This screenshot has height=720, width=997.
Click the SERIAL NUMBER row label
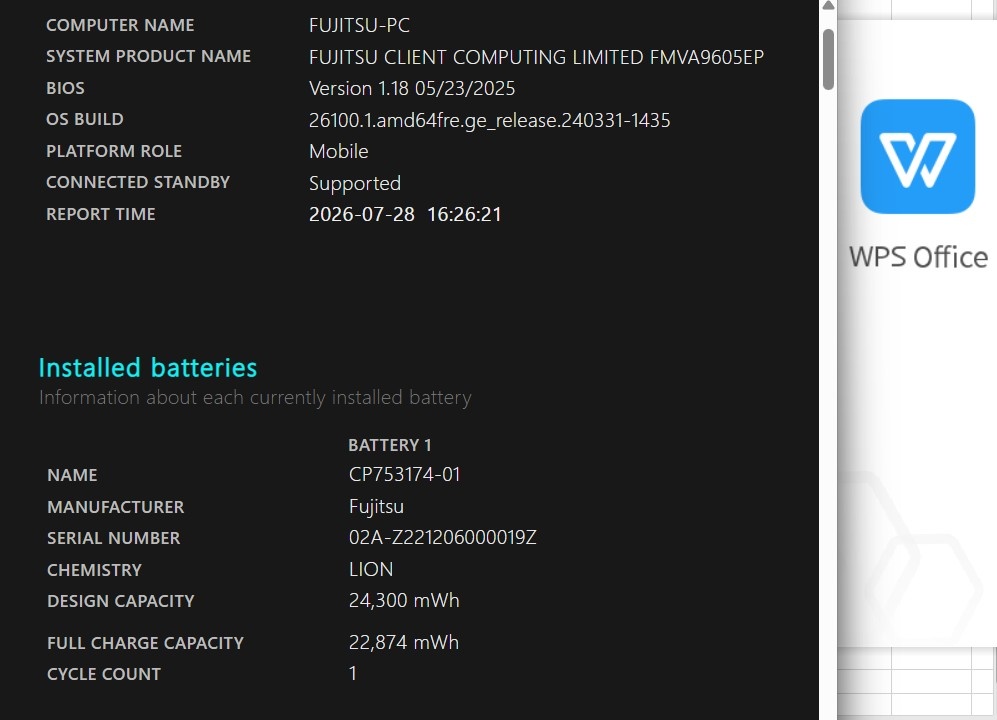(113, 538)
